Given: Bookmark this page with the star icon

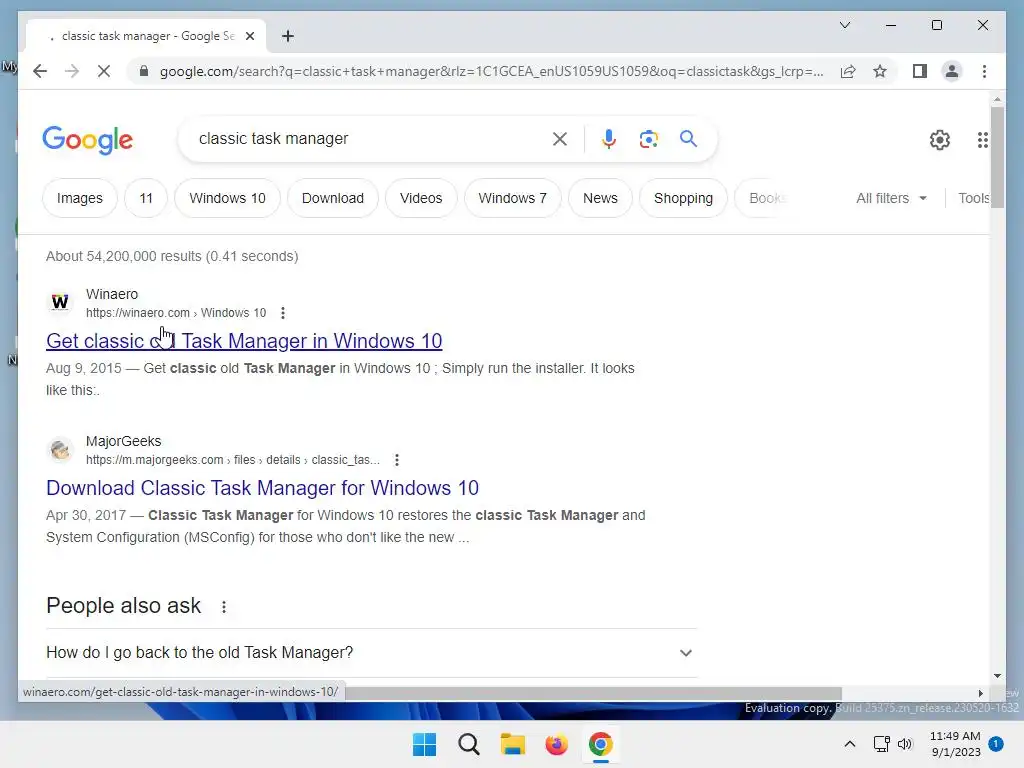Looking at the screenshot, I should 880,71.
